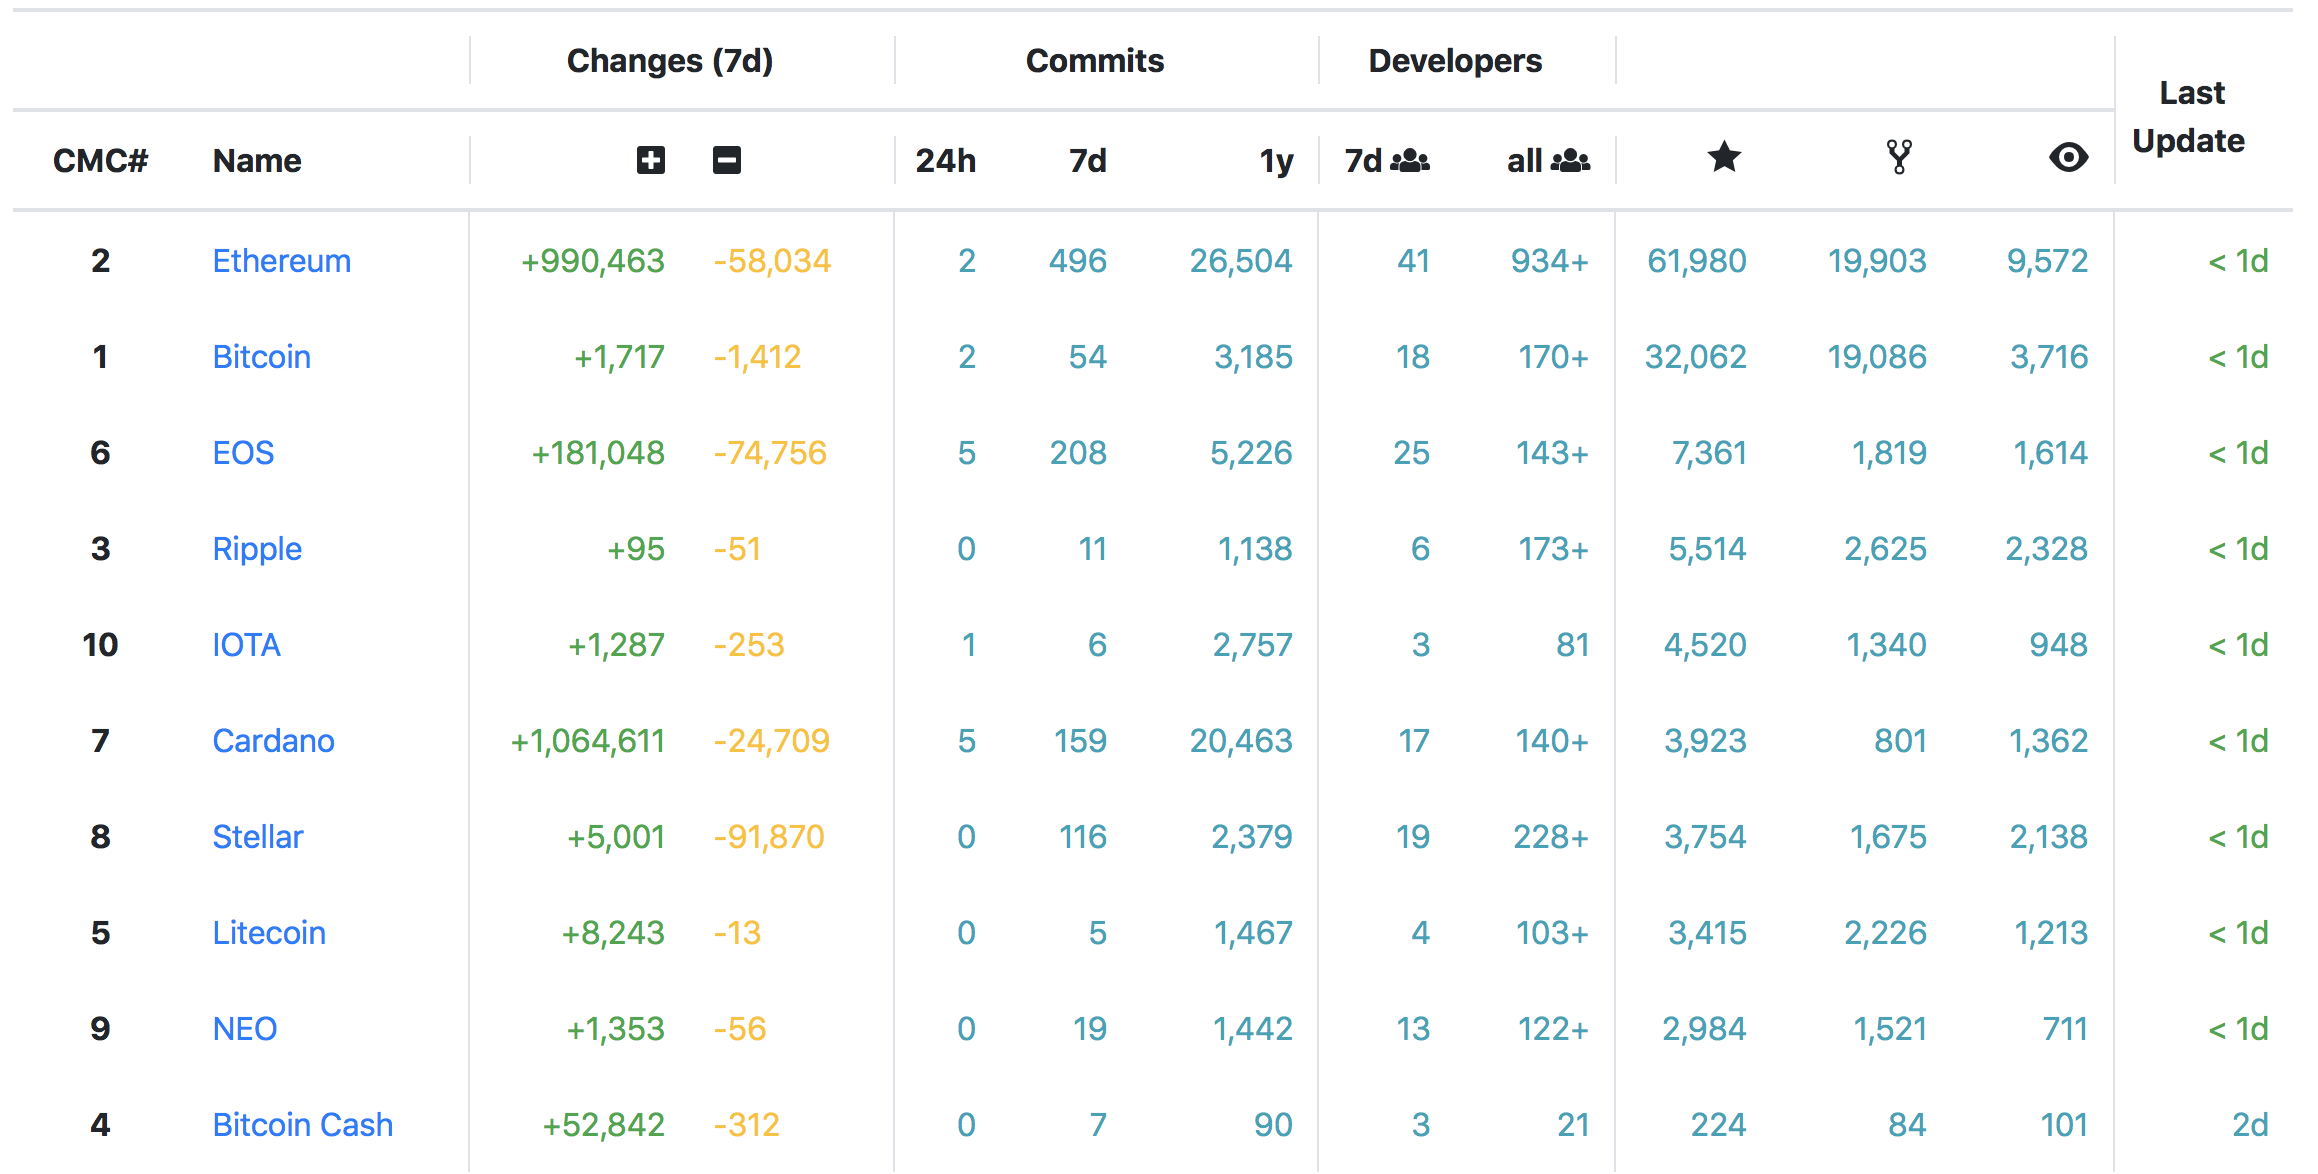Image resolution: width=2318 pixels, height=1174 pixels.
Task: Open the Ripple link
Action: [257, 549]
